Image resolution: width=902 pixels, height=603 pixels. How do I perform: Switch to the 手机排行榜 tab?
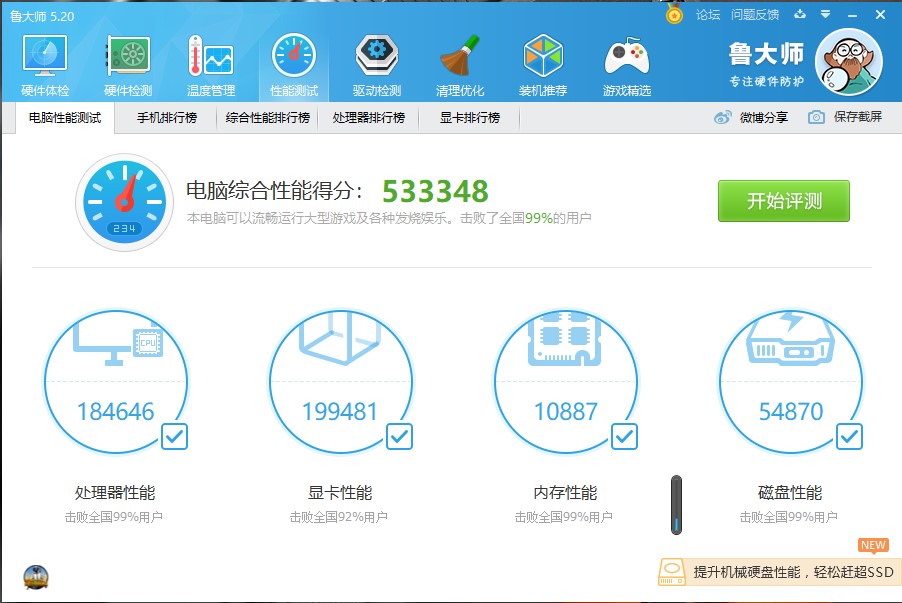coord(167,118)
